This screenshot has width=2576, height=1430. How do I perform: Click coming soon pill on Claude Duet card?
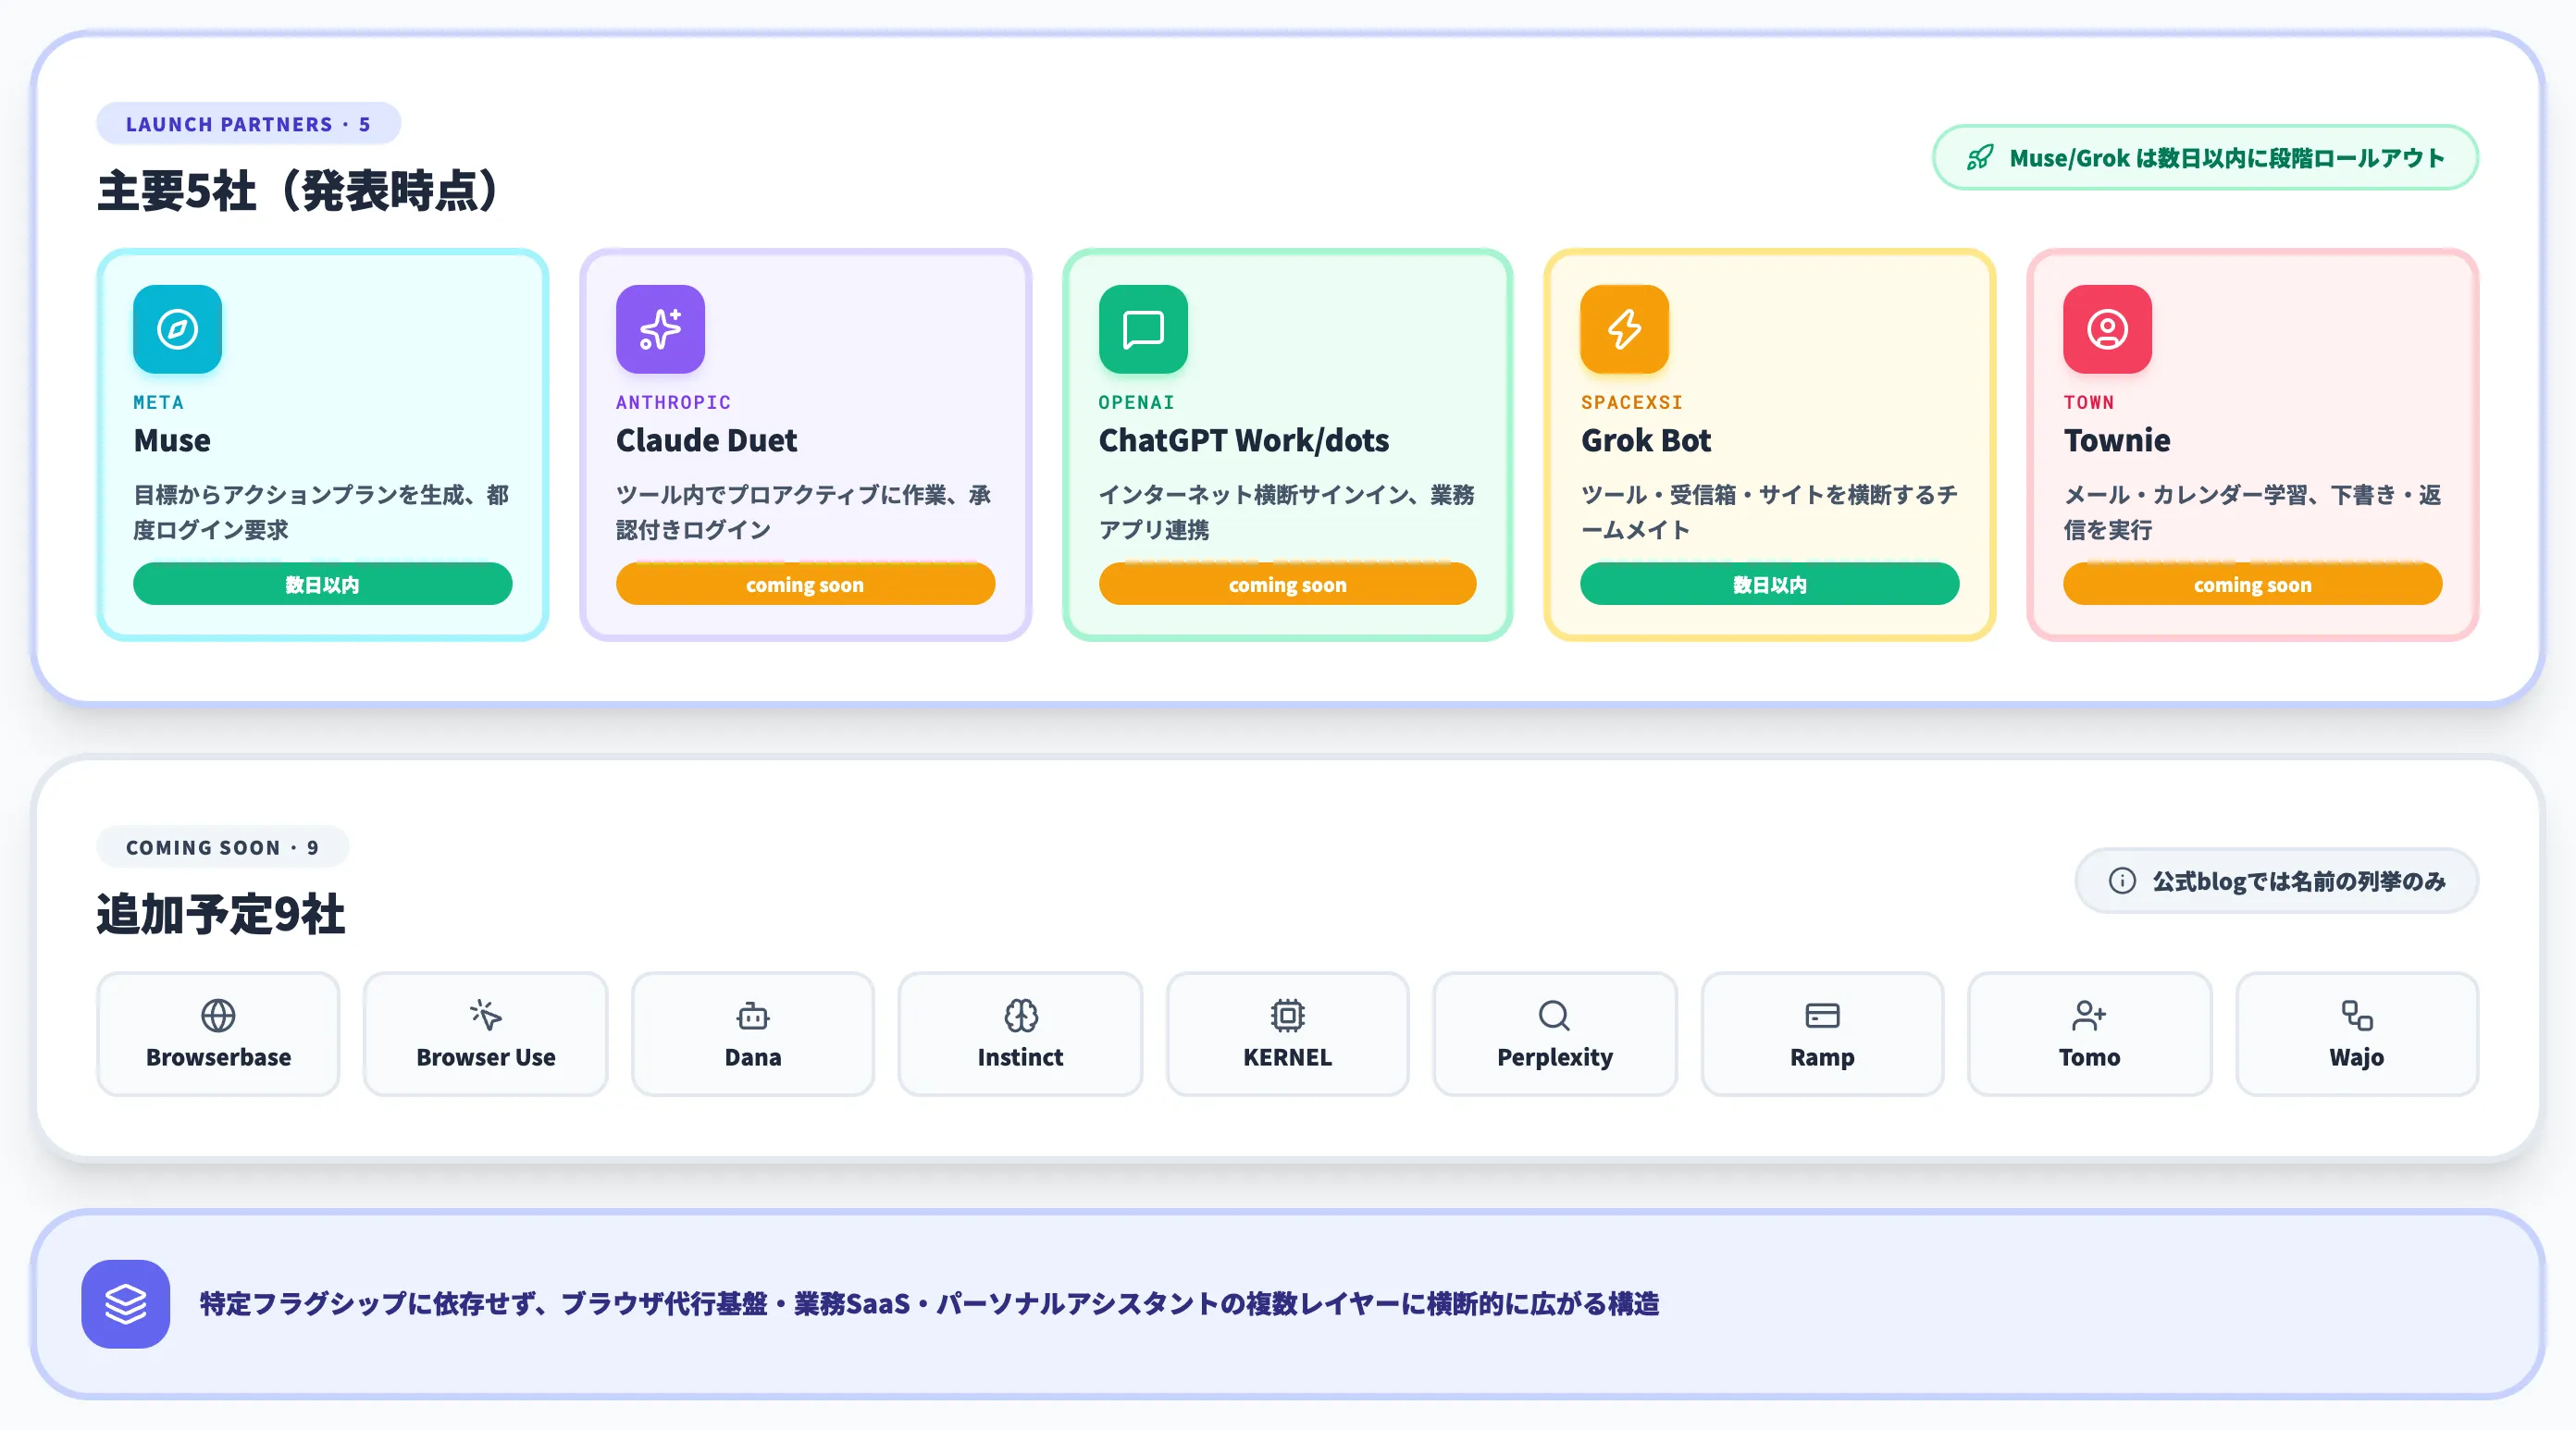[805, 584]
